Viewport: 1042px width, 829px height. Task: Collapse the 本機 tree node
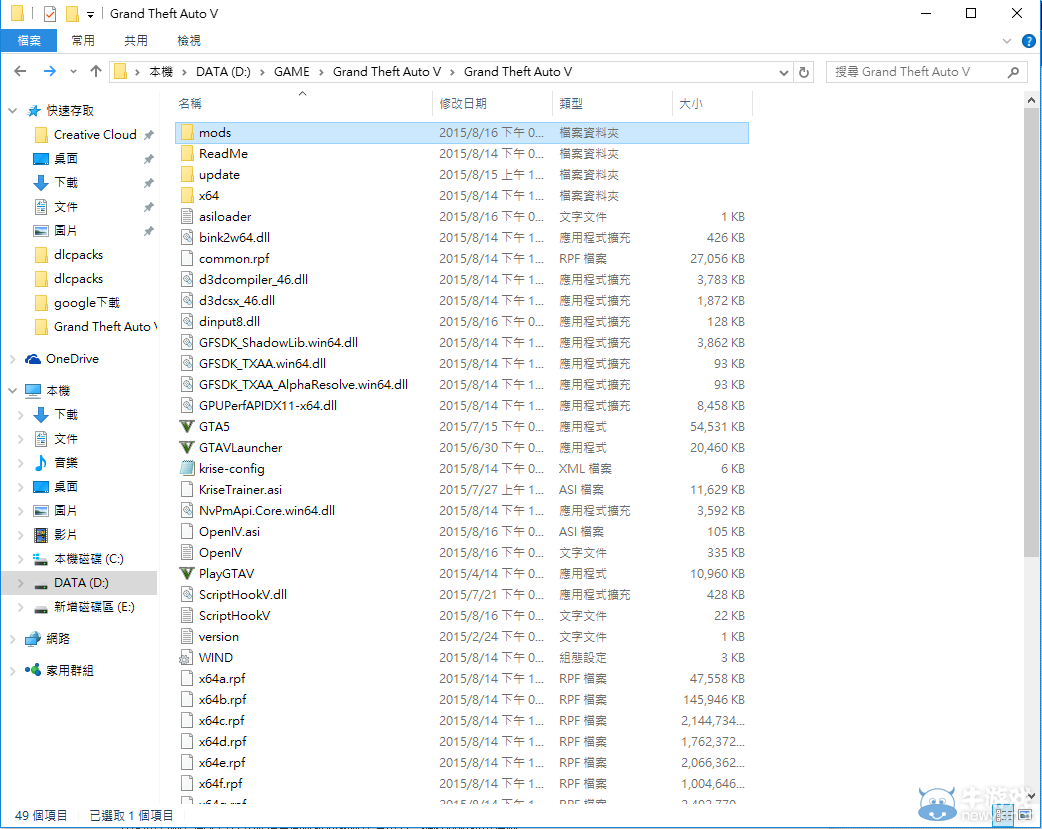coord(12,391)
